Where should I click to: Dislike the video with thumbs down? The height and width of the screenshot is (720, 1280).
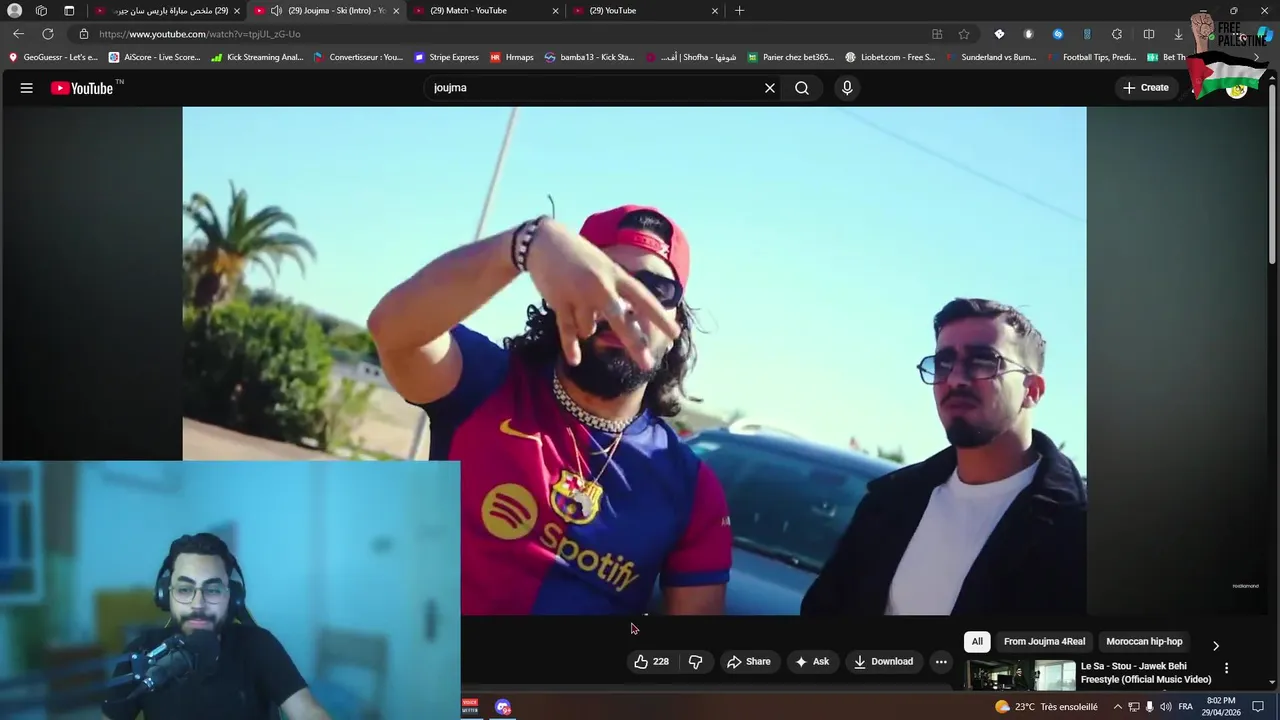click(x=696, y=661)
